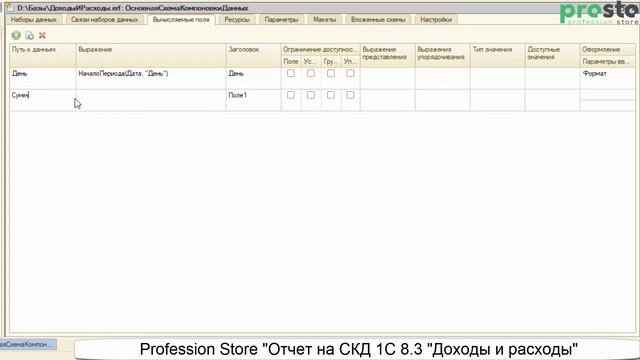The height and width of the screenshot is (360, 640).
Task: Click the День title cell
Action: pos(253,78)
